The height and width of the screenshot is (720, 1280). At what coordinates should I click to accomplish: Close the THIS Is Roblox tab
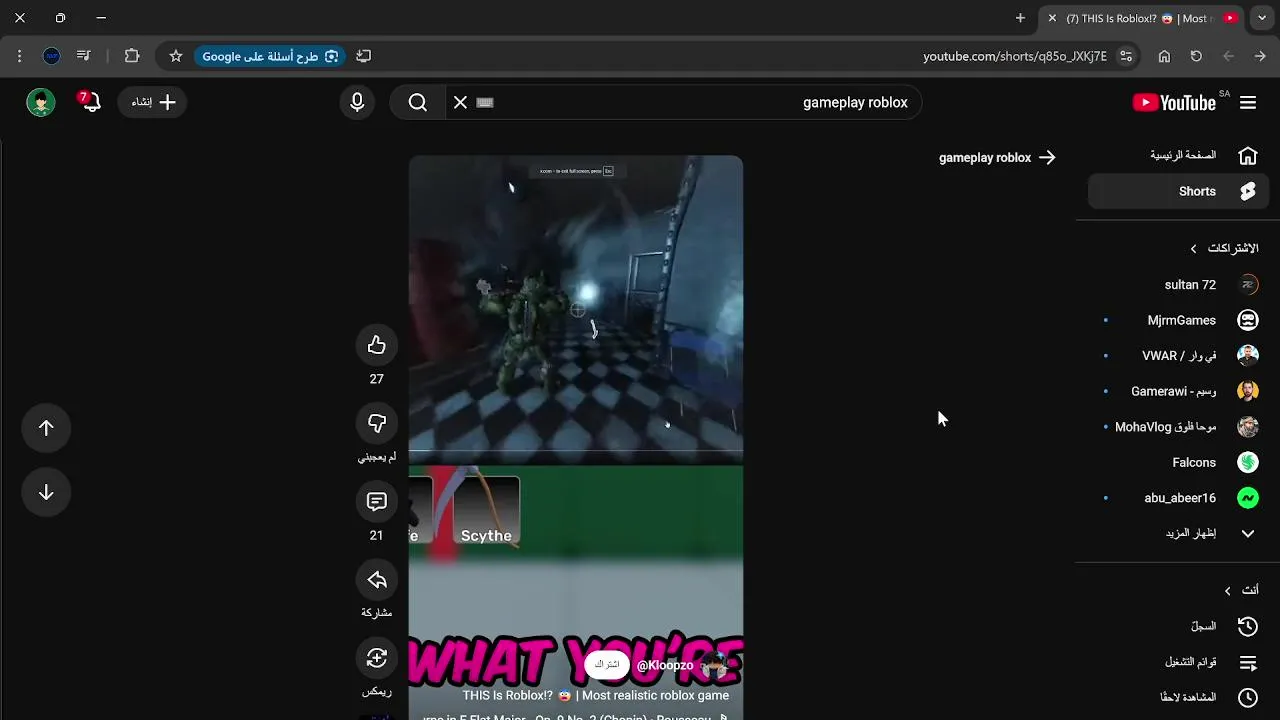[1052, 18]
